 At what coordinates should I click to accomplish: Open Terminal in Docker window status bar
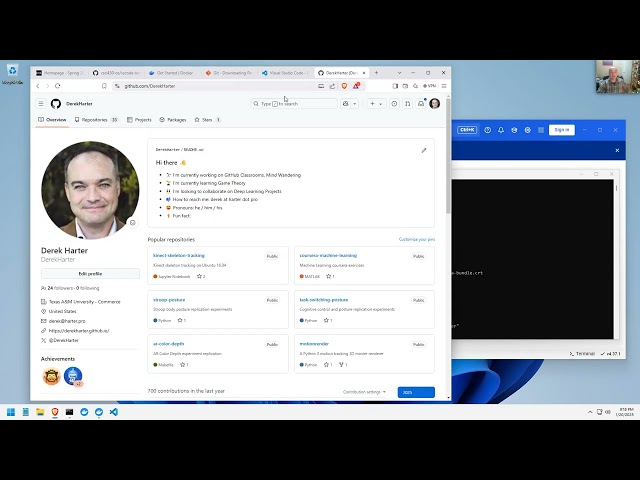(582, 353)
